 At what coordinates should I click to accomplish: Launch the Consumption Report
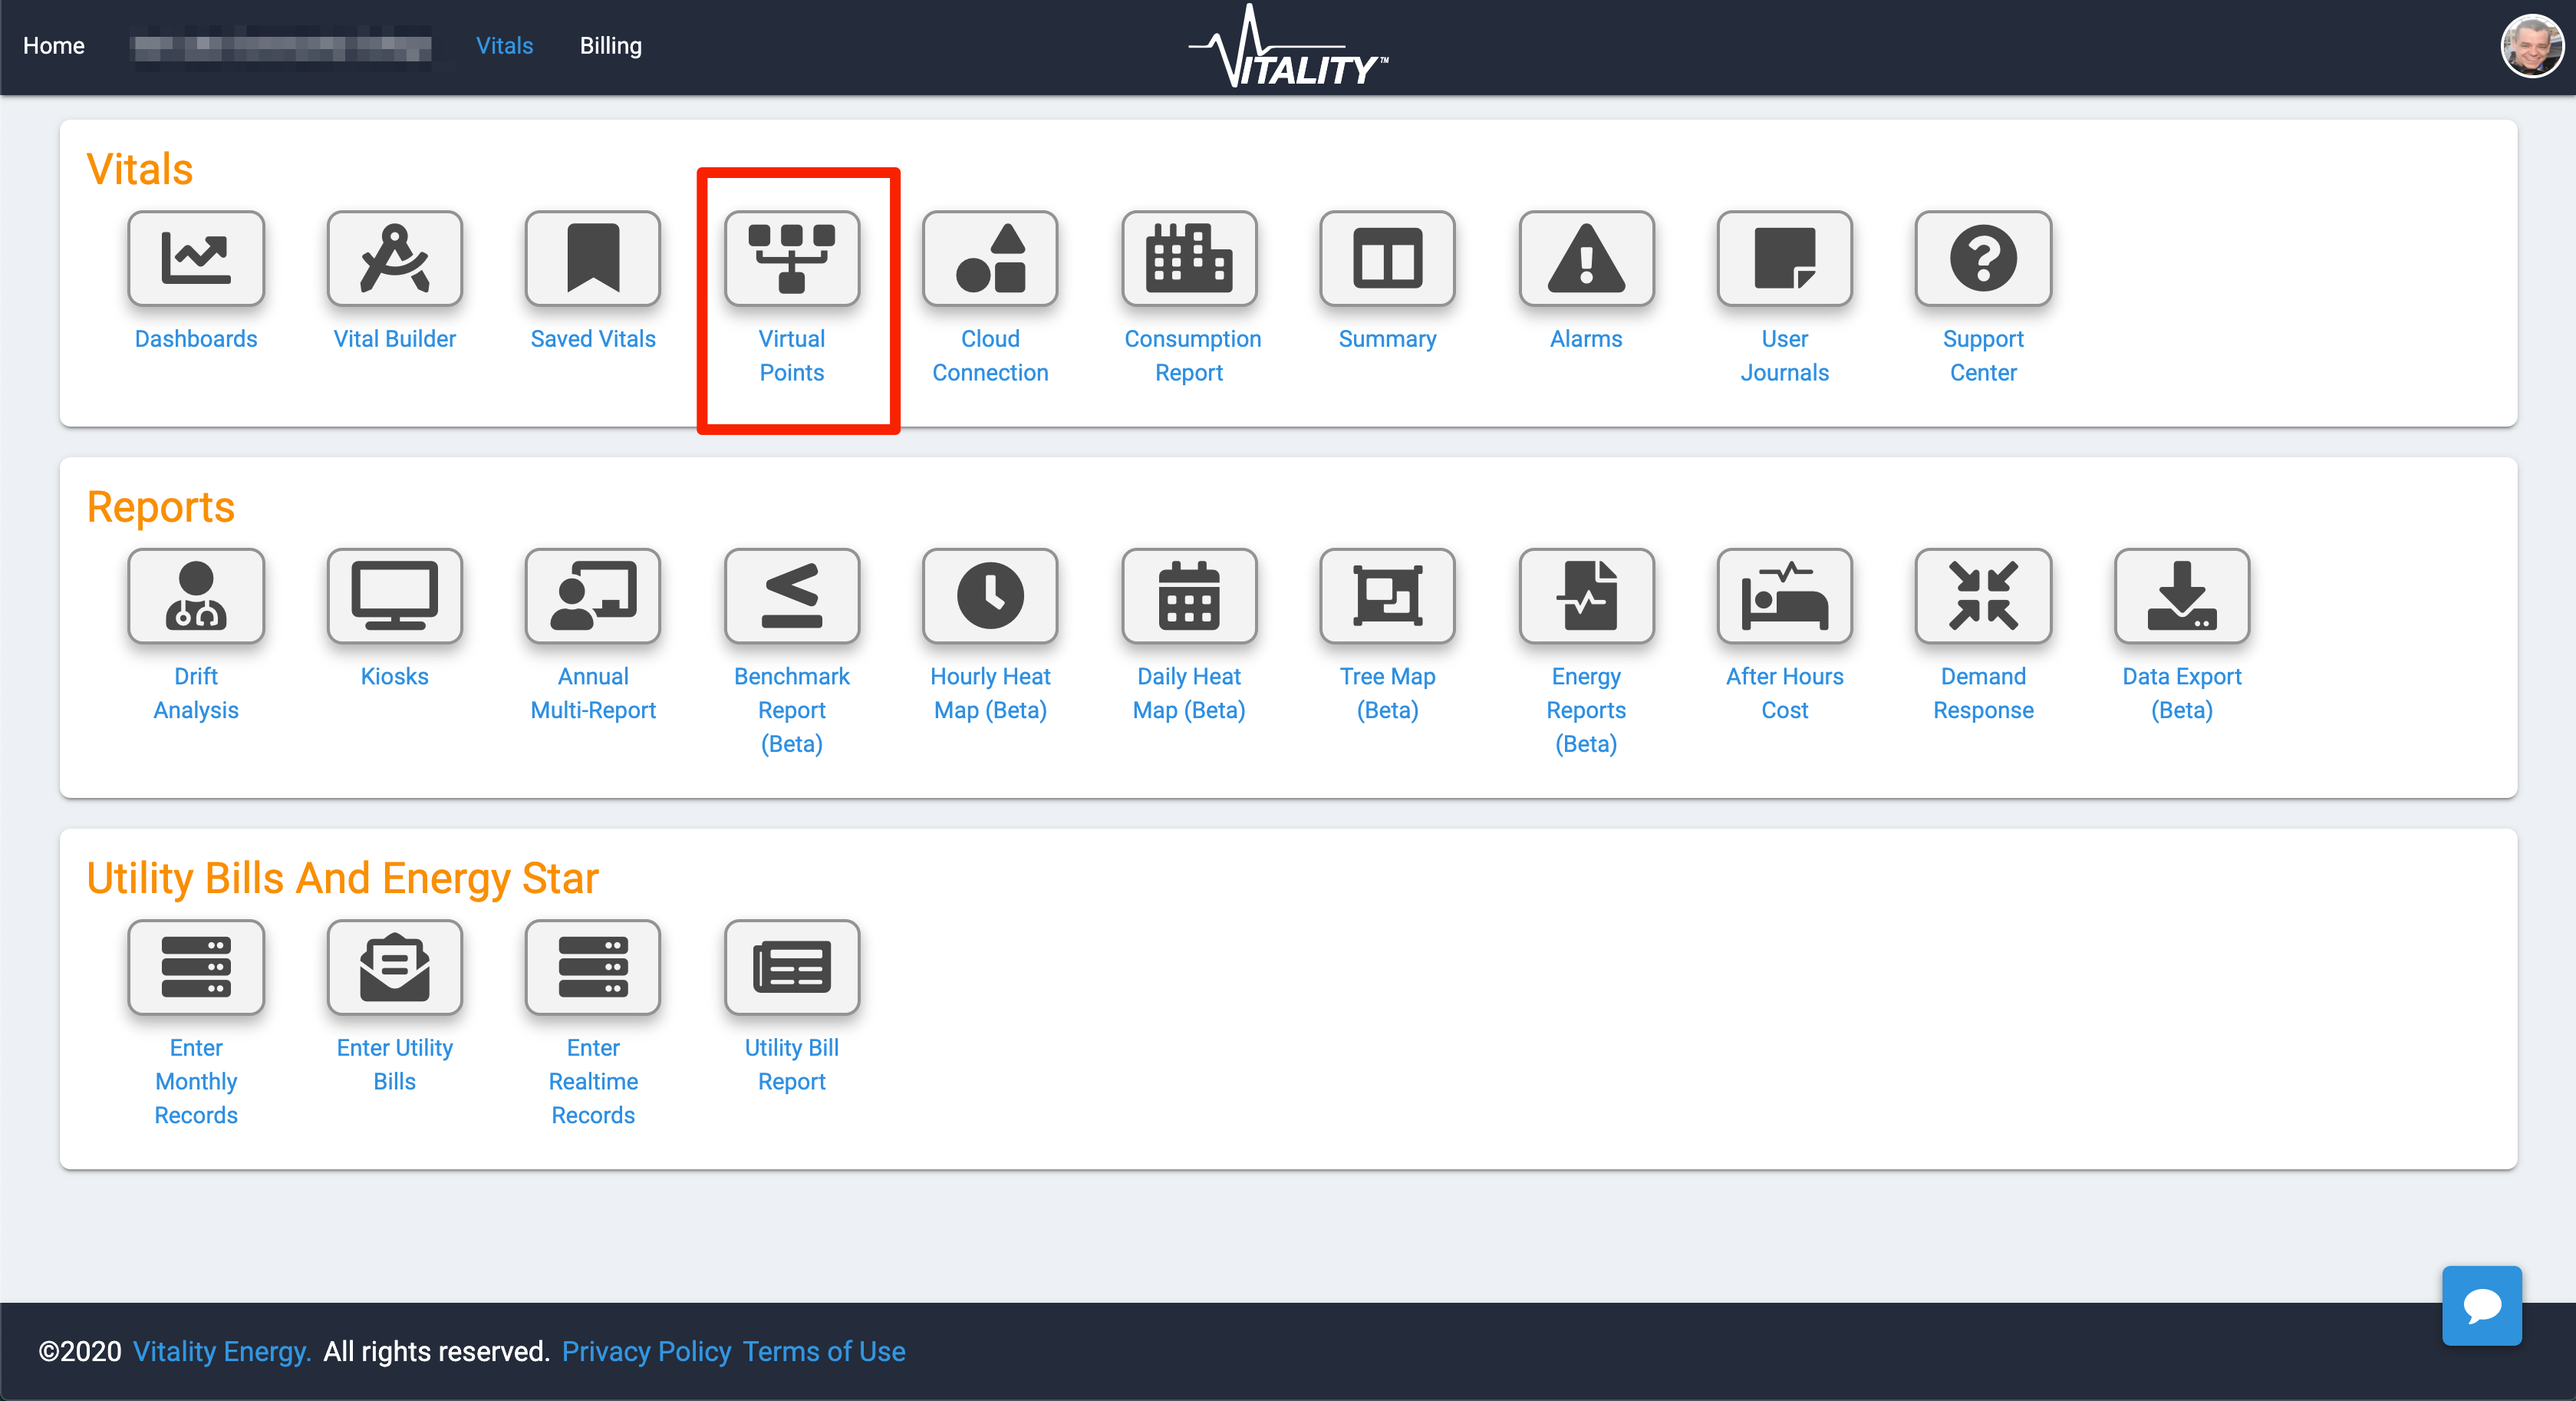click(1188, 259)
